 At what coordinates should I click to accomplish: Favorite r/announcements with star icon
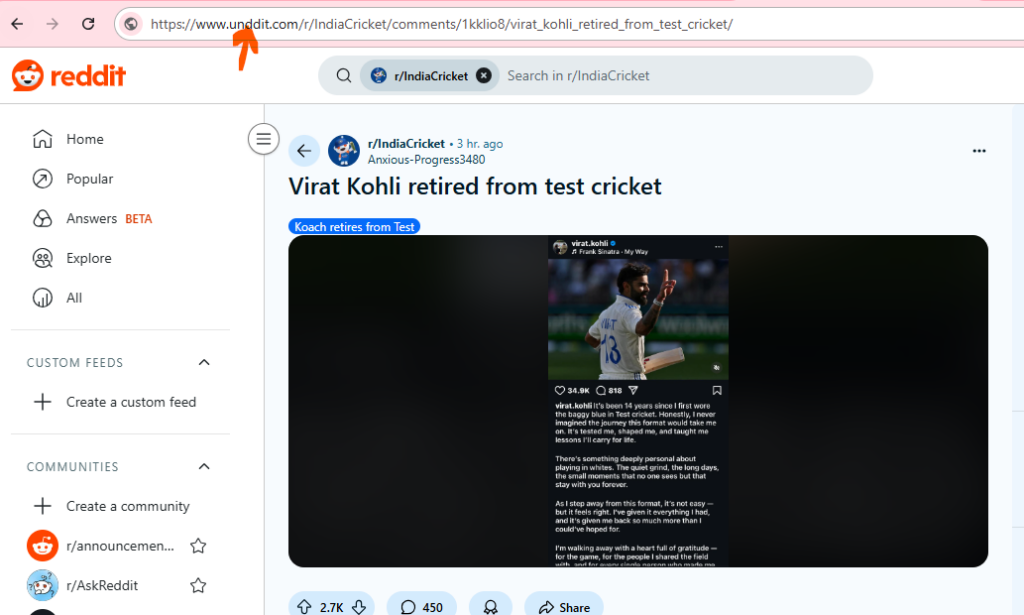click(x=199, y=546)
